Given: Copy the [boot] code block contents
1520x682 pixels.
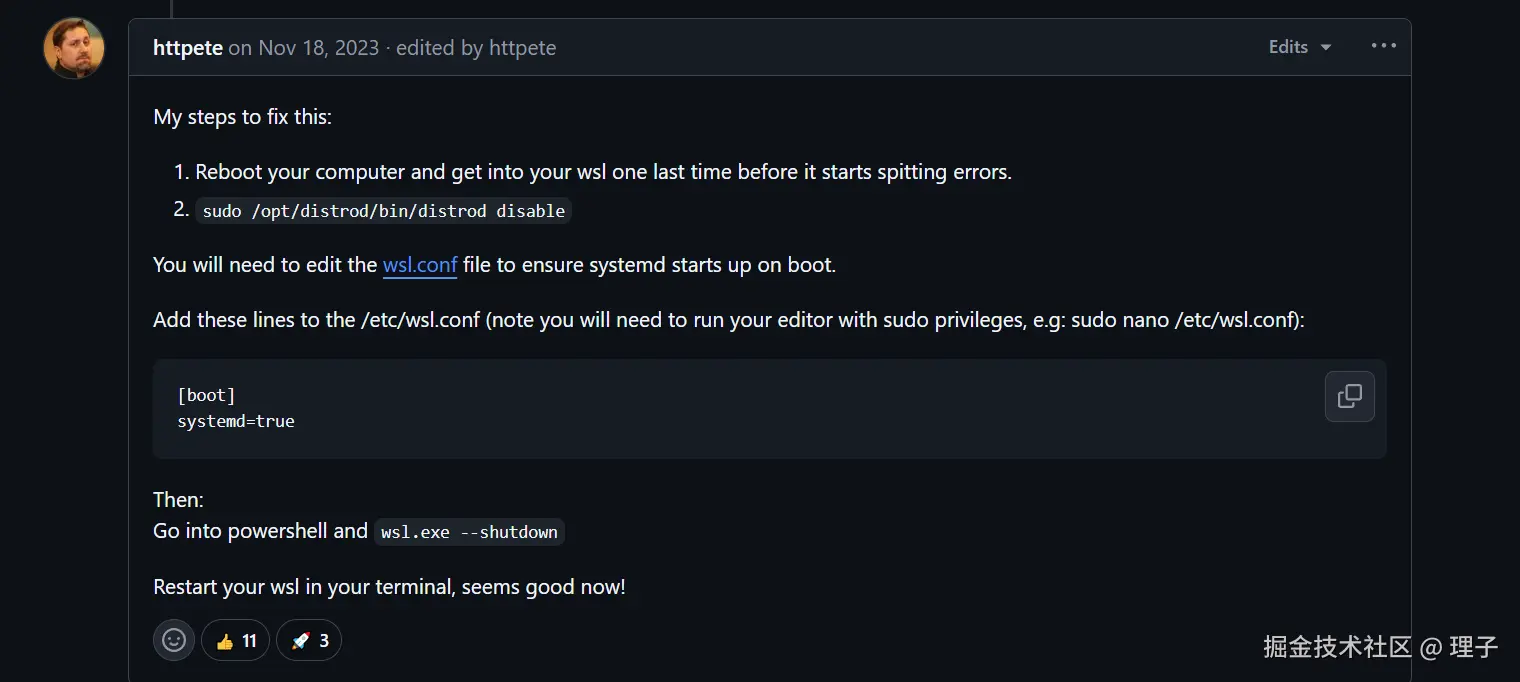Looking at the screenshot, I should 1349,396.
